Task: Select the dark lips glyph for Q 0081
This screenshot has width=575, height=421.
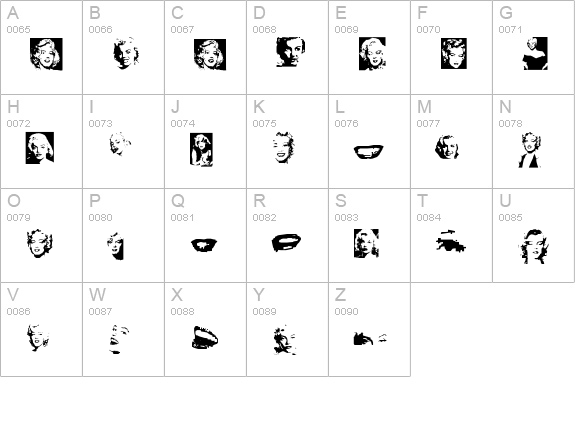Action: pyautogui.click(x=204, y=245)
